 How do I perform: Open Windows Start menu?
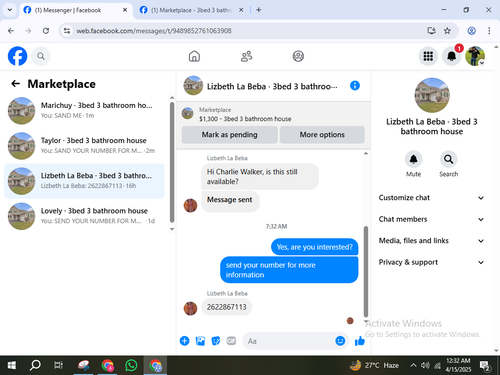pos(12,365)
